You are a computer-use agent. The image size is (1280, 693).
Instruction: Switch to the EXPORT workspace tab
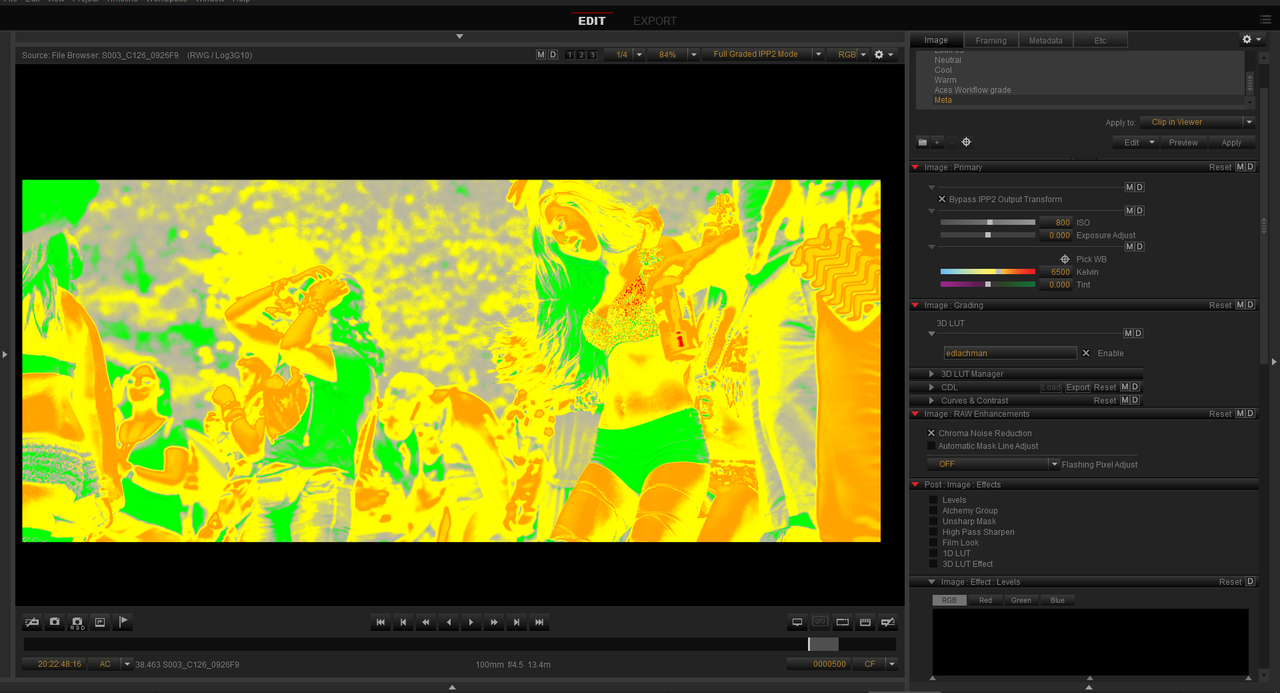pos(655,21)
